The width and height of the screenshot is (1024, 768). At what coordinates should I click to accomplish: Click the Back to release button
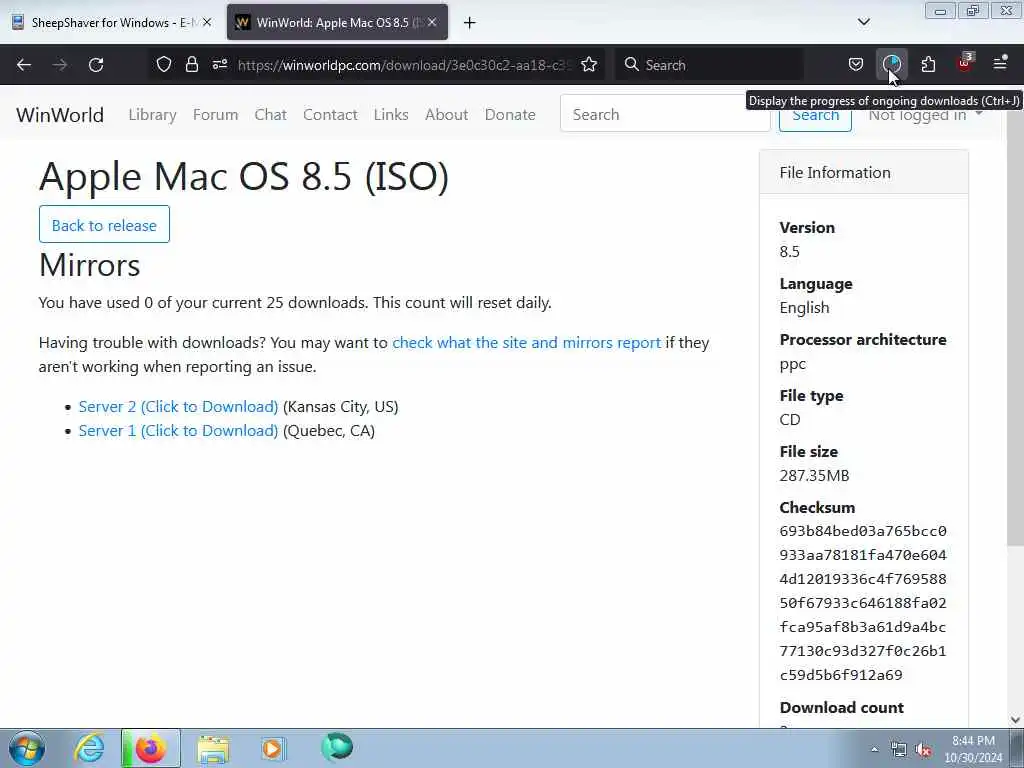tap(104, 225)
